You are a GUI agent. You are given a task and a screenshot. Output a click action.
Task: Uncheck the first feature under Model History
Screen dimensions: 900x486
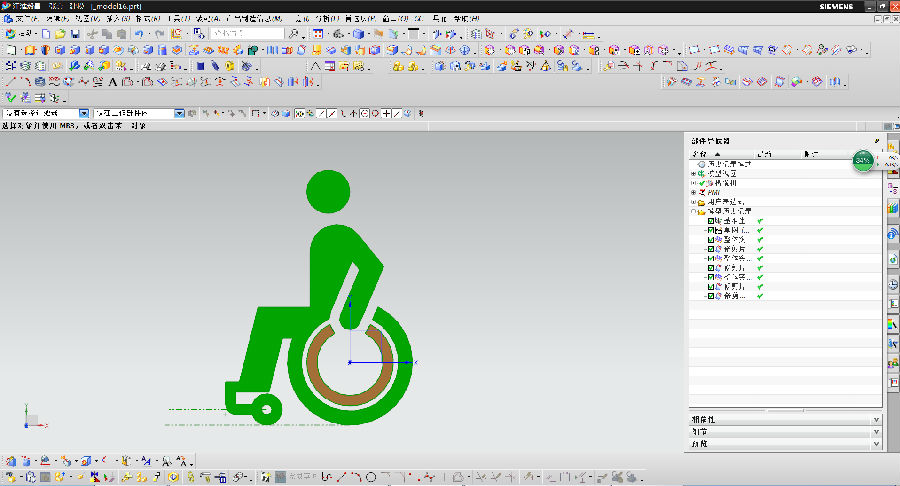(x=711, y=221)
